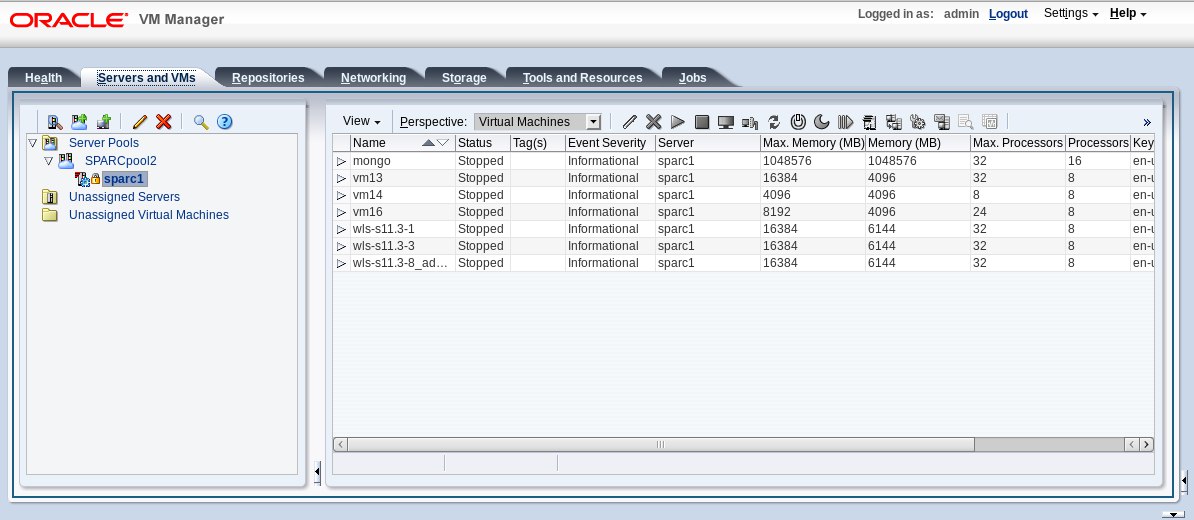Click the Max. Memory (MB) column header
This screenshot has height=520, width=1194.
[x=813, y=142]
